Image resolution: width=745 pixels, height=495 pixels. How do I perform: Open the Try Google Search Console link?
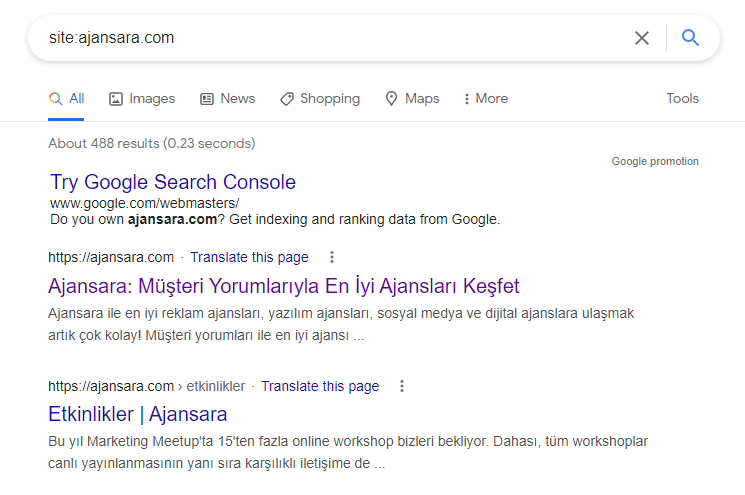click(173, 182)
